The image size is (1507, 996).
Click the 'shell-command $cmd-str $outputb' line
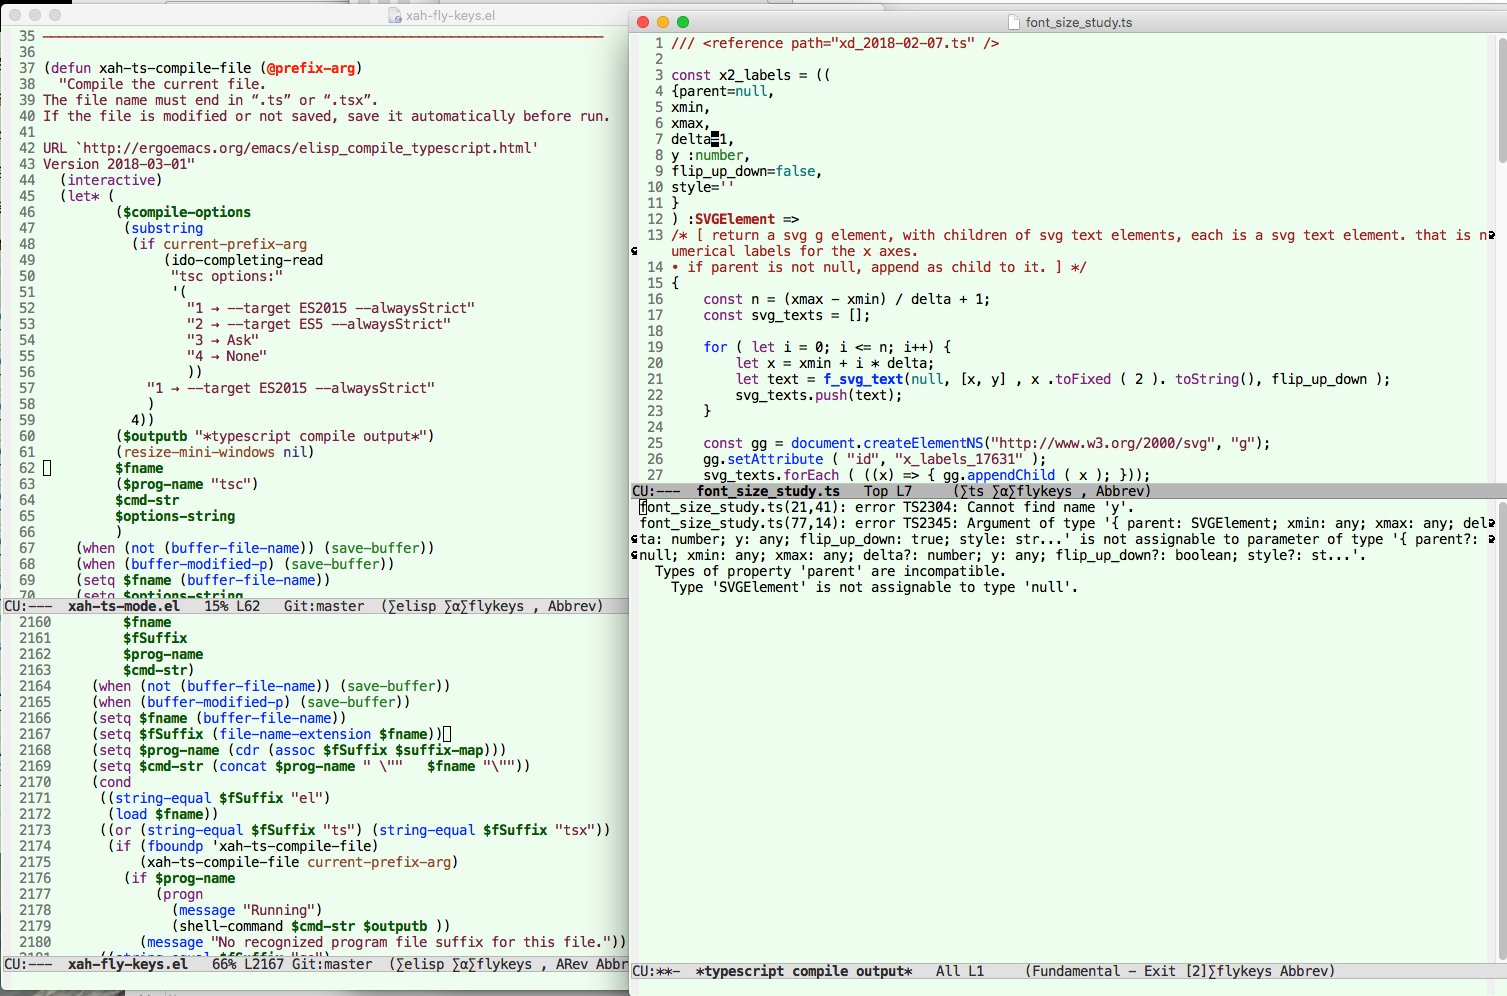pyautogui.click(x=311, y=926)
